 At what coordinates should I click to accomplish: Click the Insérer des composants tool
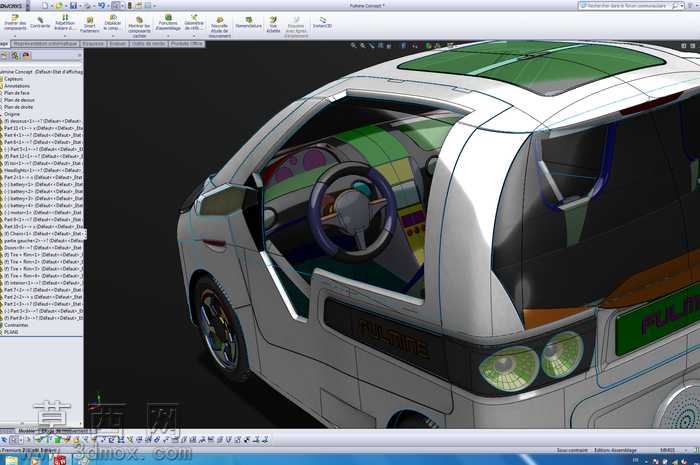(15, 22)
